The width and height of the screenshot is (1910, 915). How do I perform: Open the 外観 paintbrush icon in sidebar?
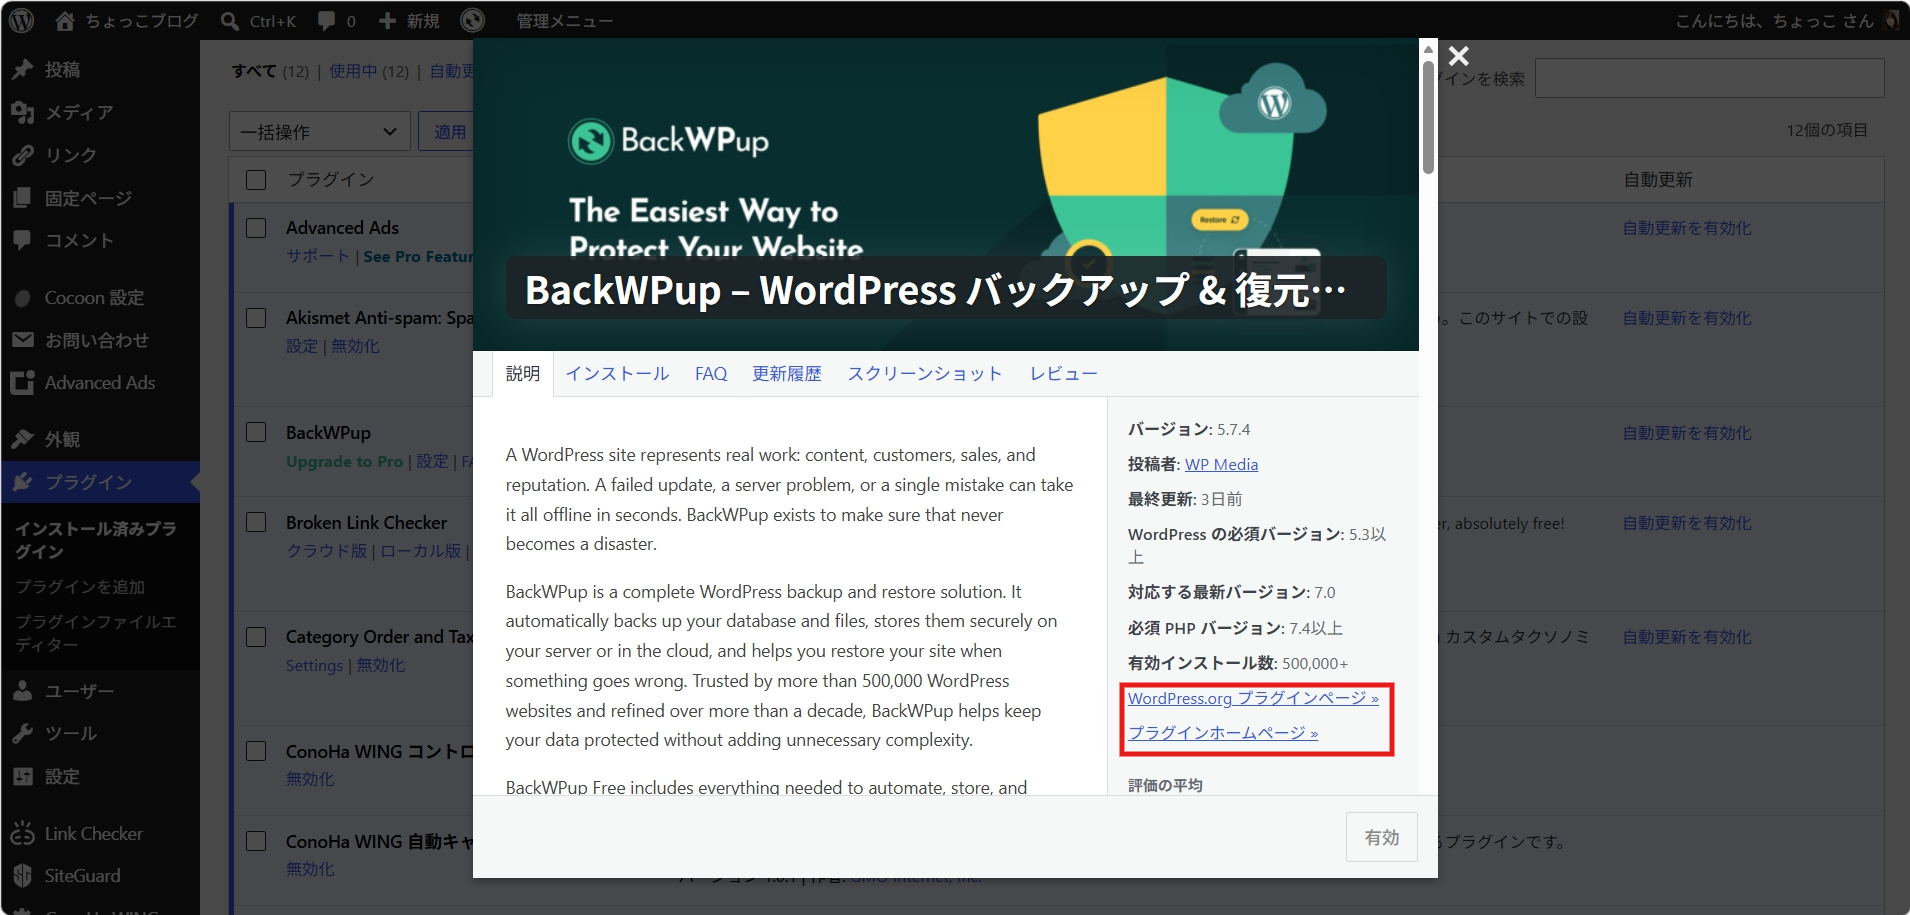(x=23, y=439)
